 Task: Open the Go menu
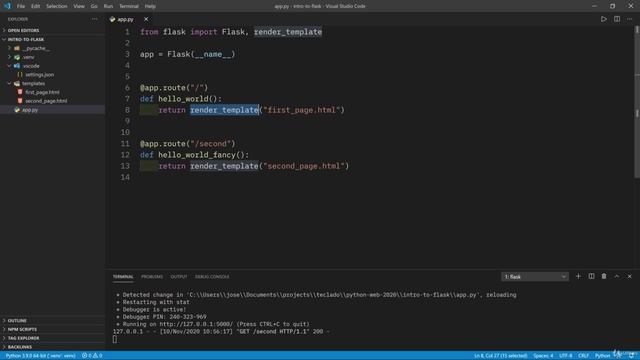click(94, 6)
